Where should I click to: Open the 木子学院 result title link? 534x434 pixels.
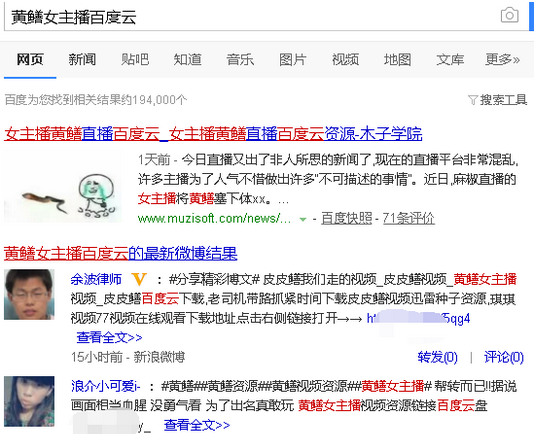coord(213,134)
